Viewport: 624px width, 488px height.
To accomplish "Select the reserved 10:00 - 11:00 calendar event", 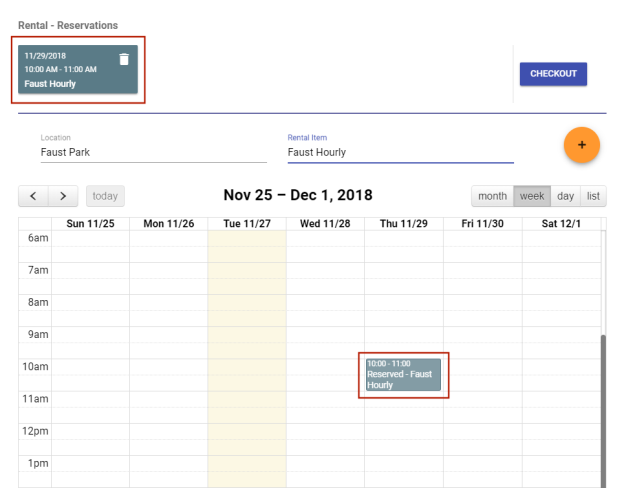I will pyautogui.click(x=403, y=374).
